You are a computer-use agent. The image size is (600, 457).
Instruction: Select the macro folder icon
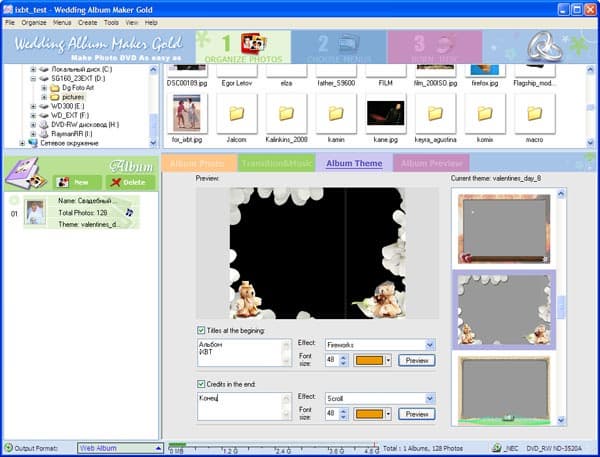pyautogui.click(x=535, y=113)
